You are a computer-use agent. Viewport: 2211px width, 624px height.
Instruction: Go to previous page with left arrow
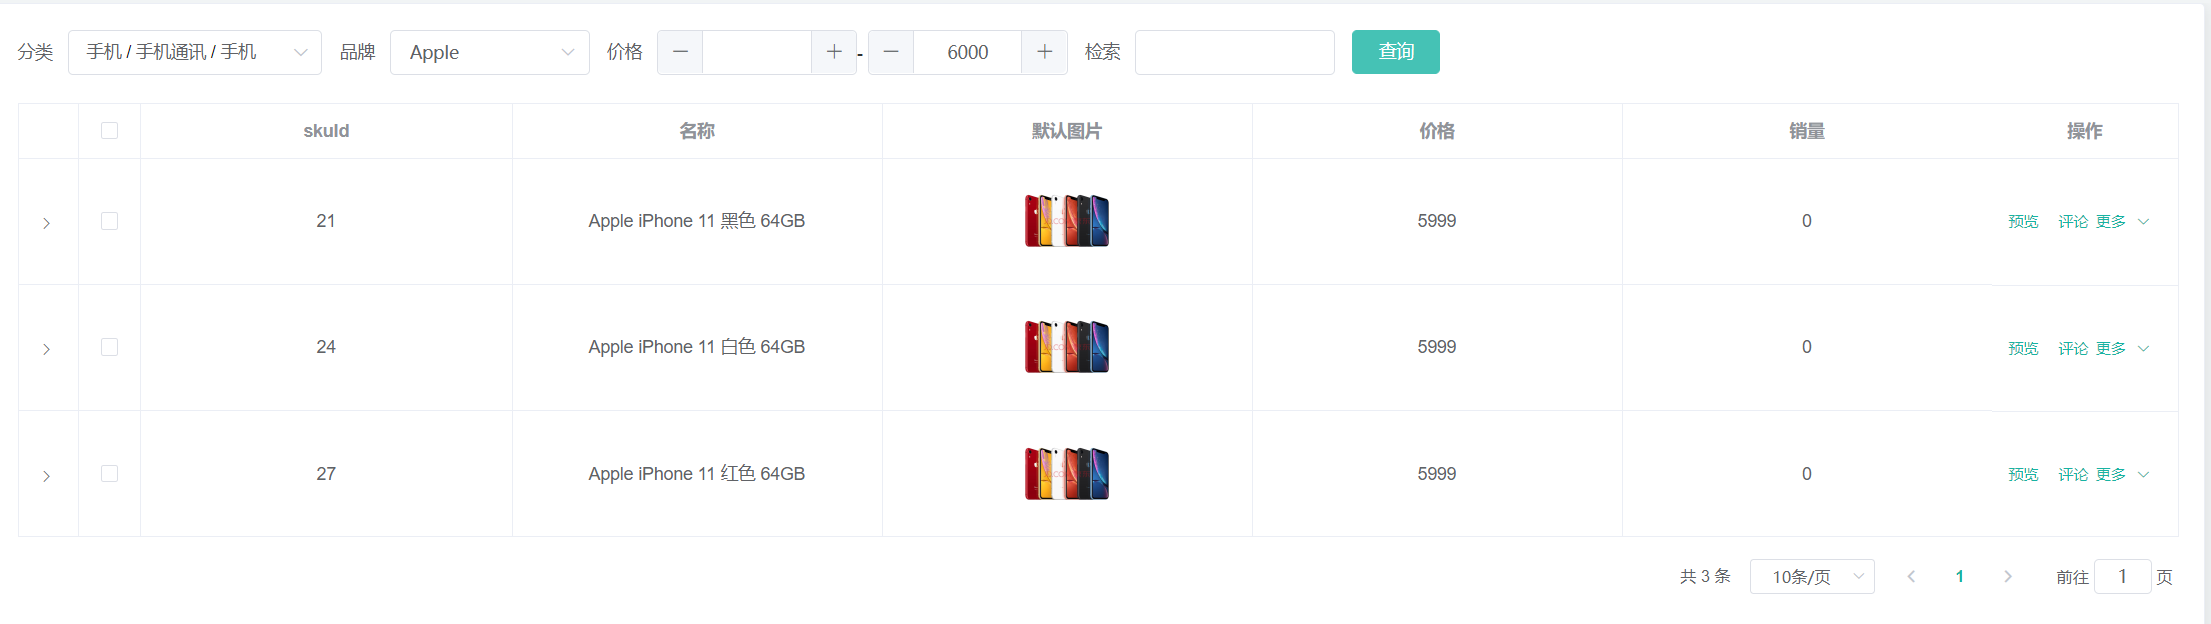[1911, 577]
